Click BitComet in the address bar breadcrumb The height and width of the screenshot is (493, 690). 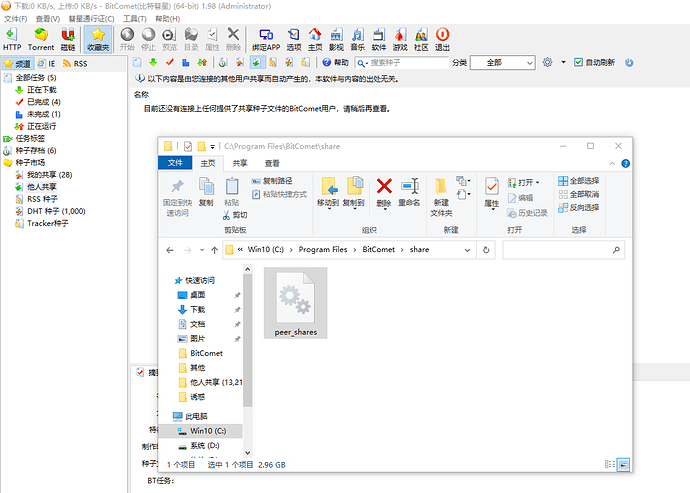tap(378, 250)
